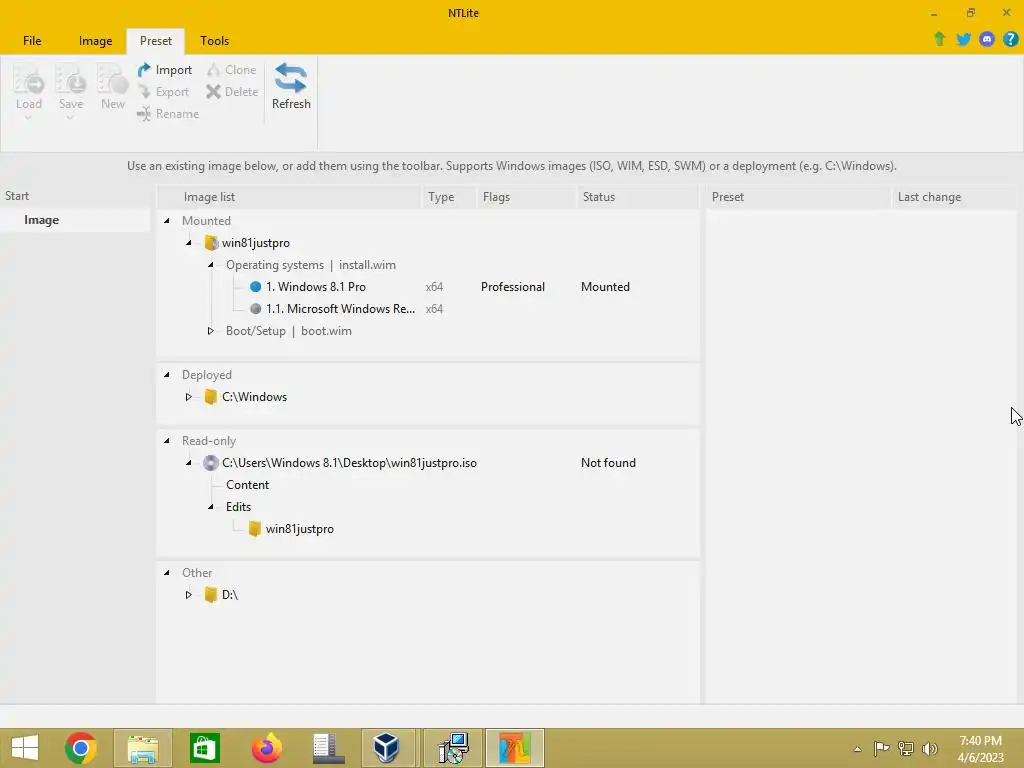The width and height of the screenshot is (1024, 768).
Task: Open the Discord link icon
Action: pos(987,39)
